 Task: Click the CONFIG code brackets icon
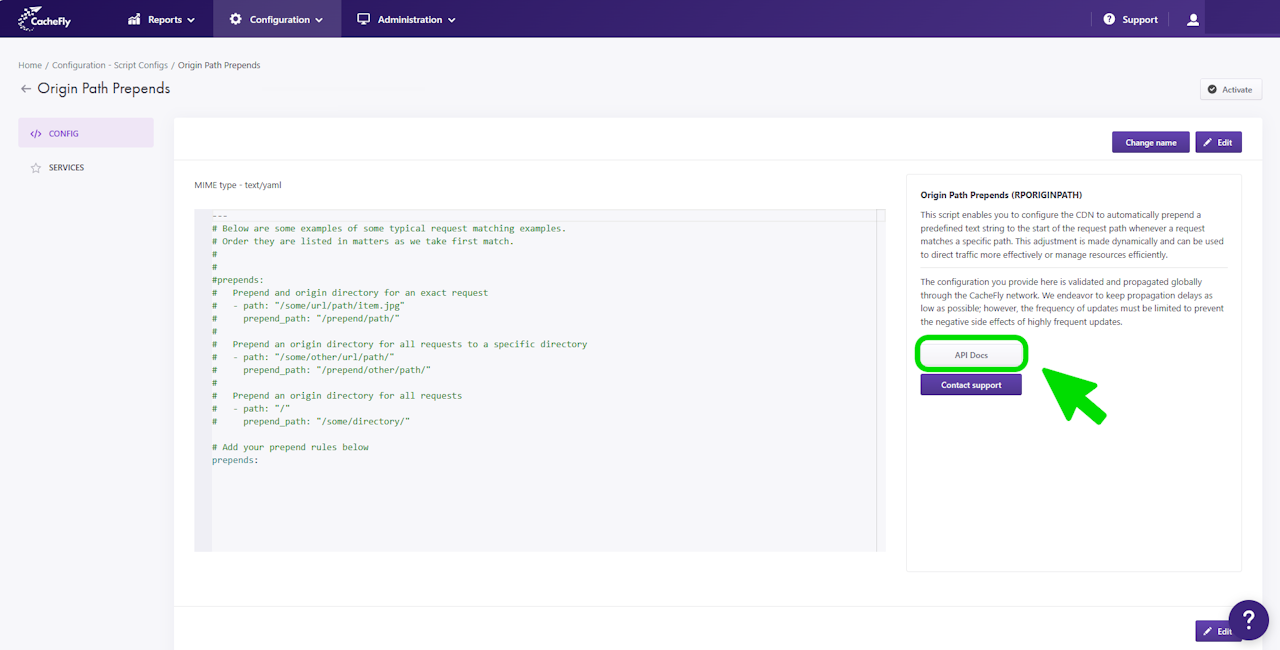[36, 133]
